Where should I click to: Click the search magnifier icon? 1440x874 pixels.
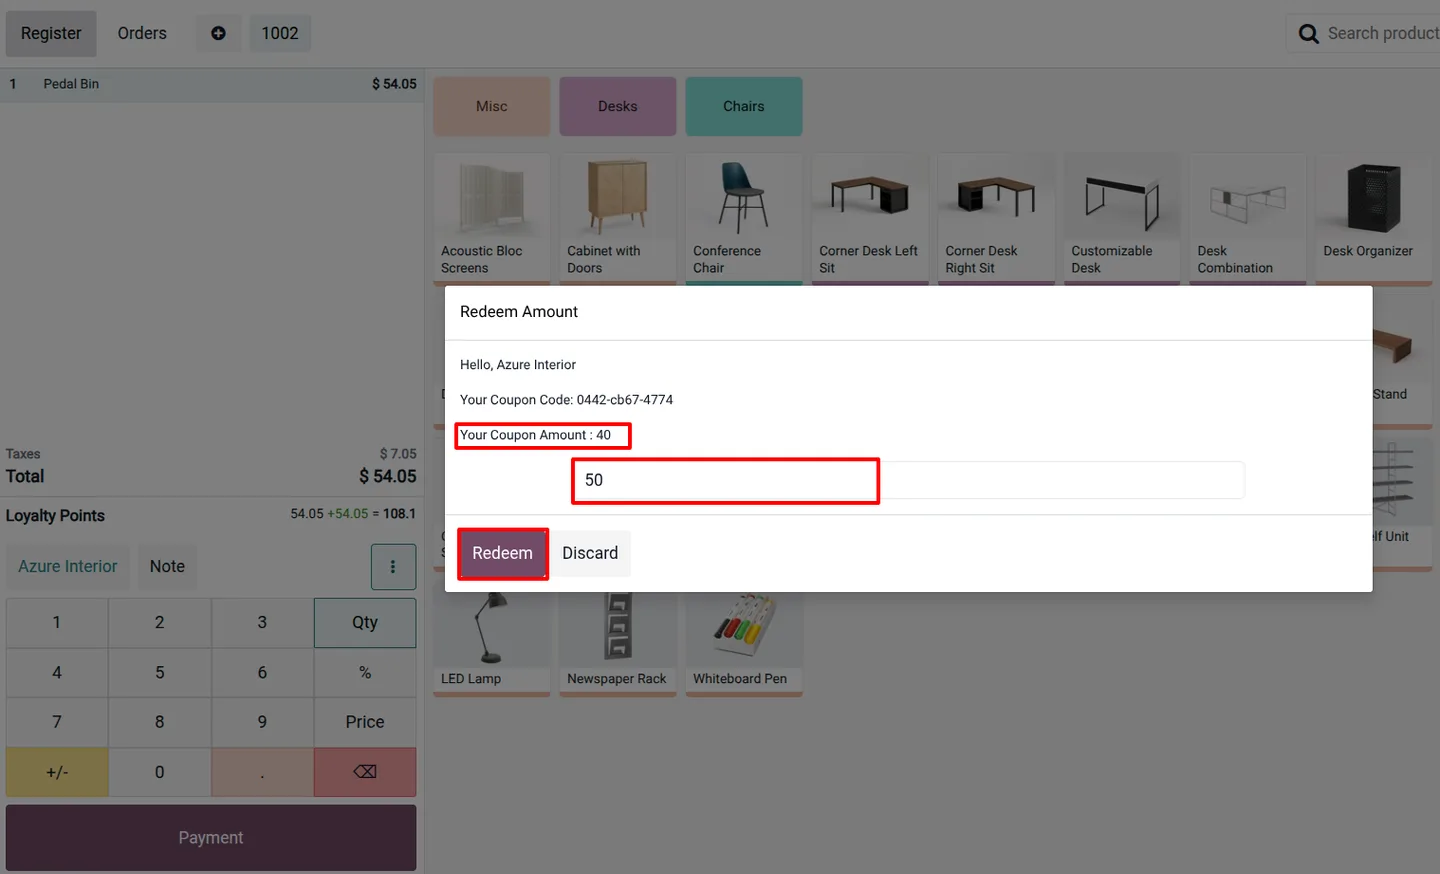click(1308, 34)
